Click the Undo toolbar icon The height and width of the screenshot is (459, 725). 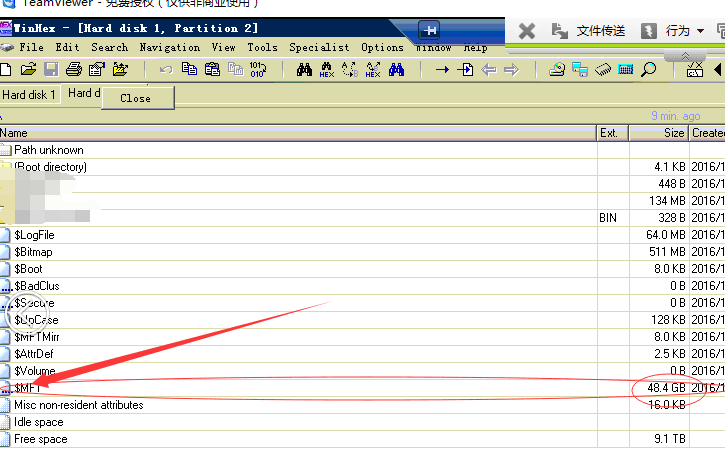tap(166, 69)
